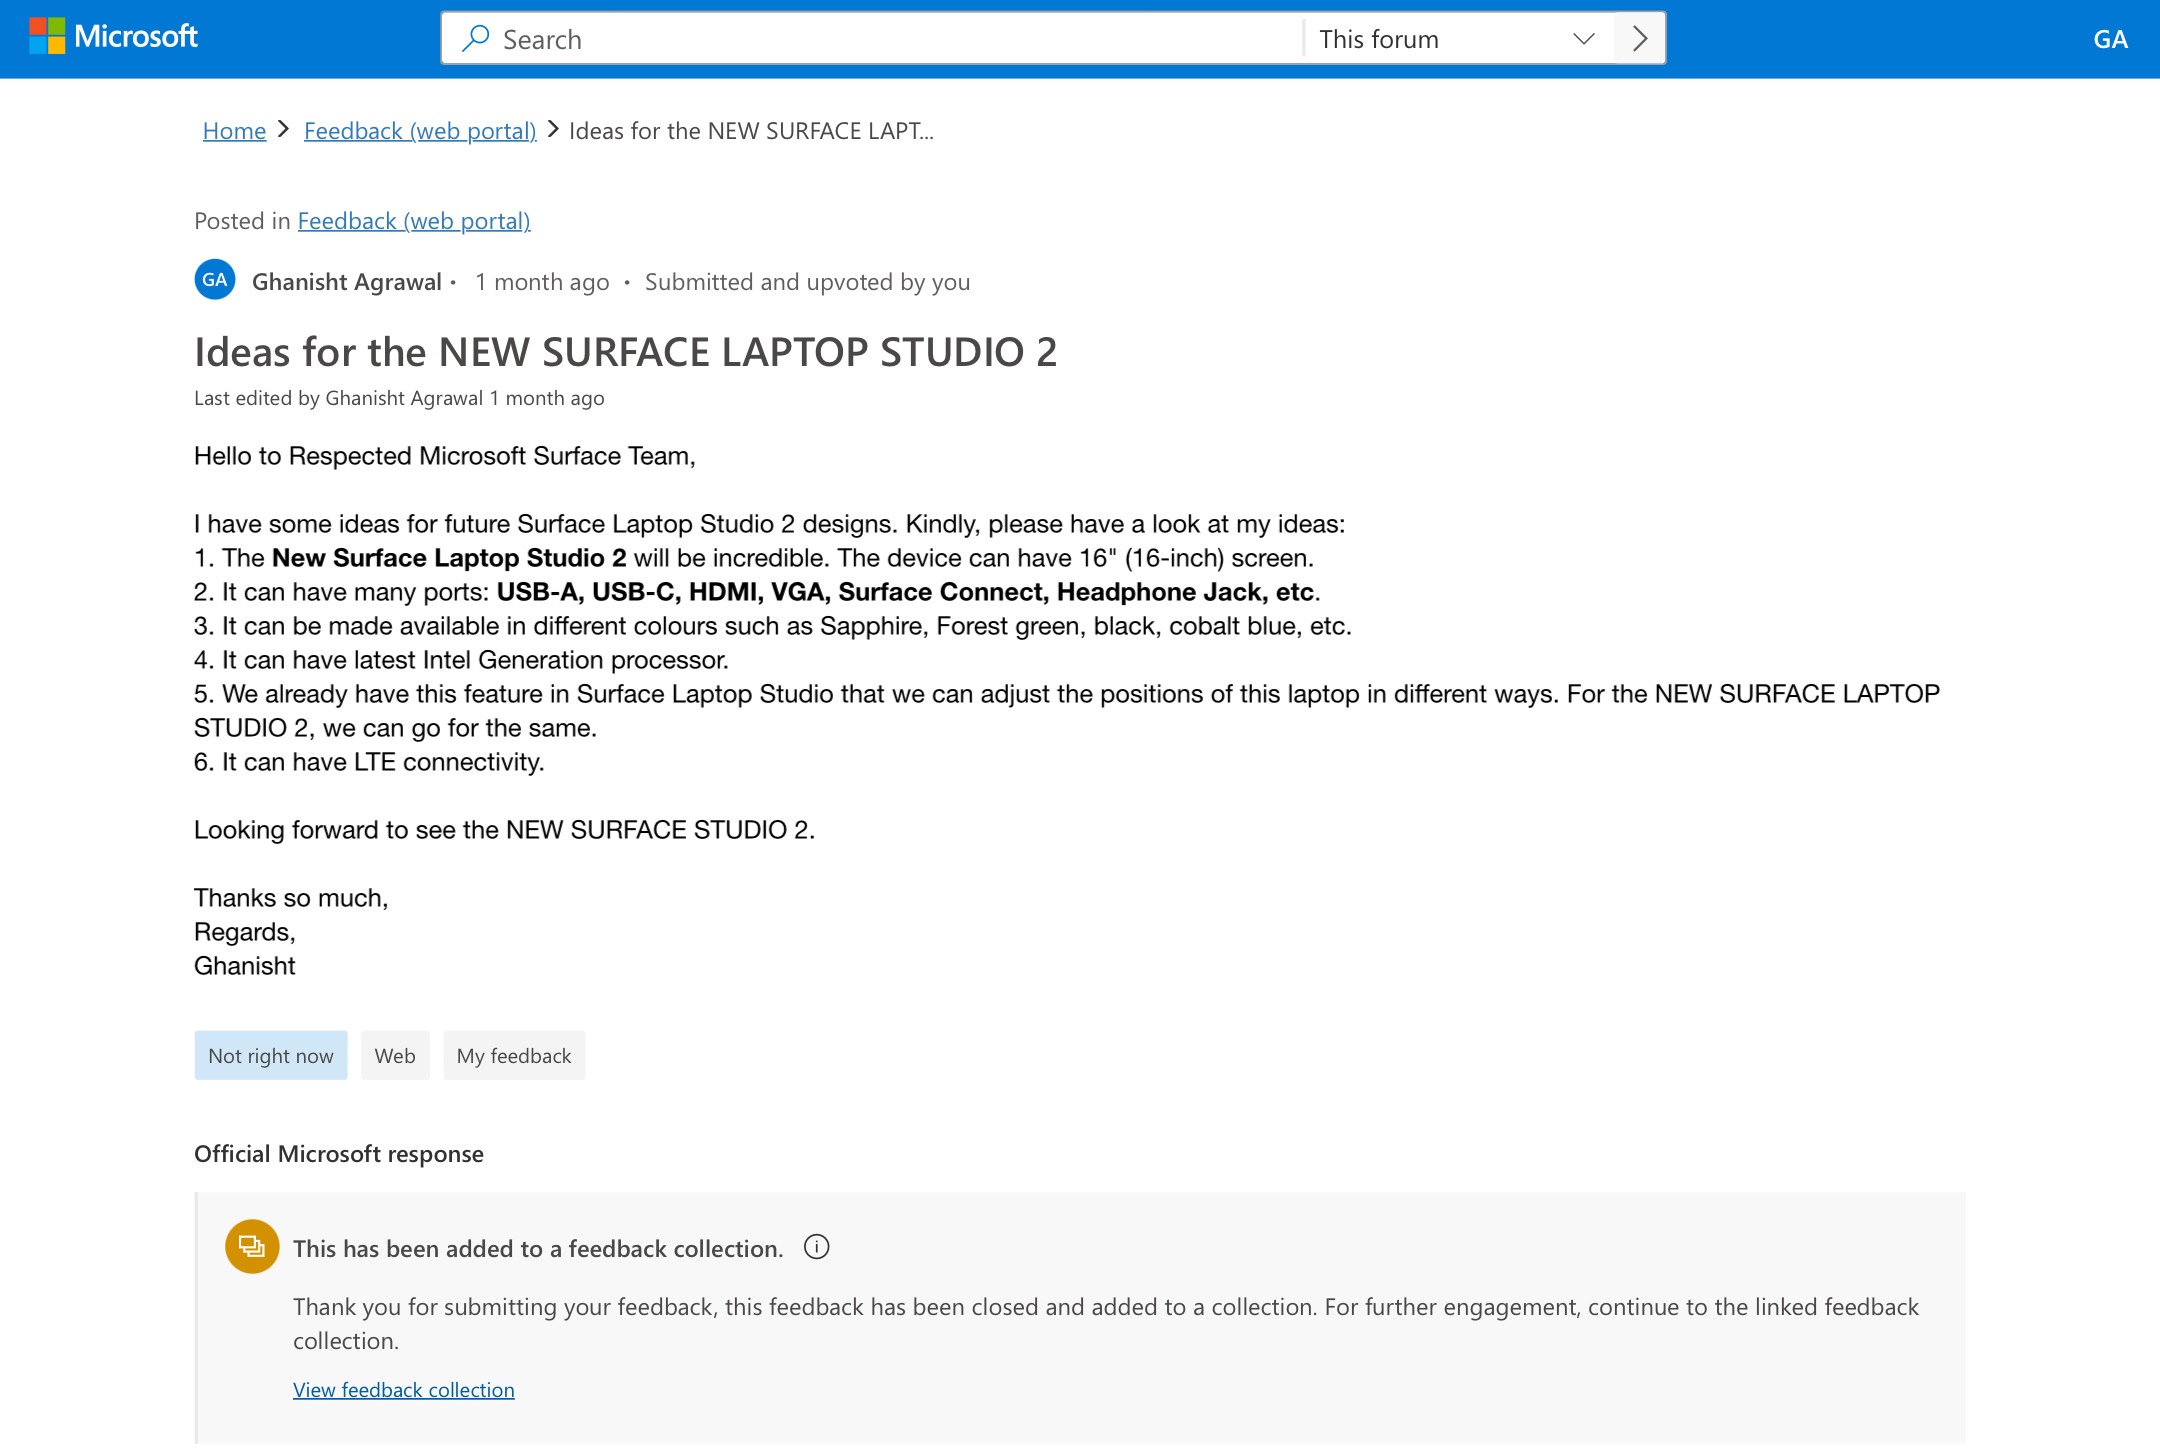Select the My feedback tag
The width and height of the screenshot is (2160, 1448).
pyautogui.click(x=514, y=1056)
